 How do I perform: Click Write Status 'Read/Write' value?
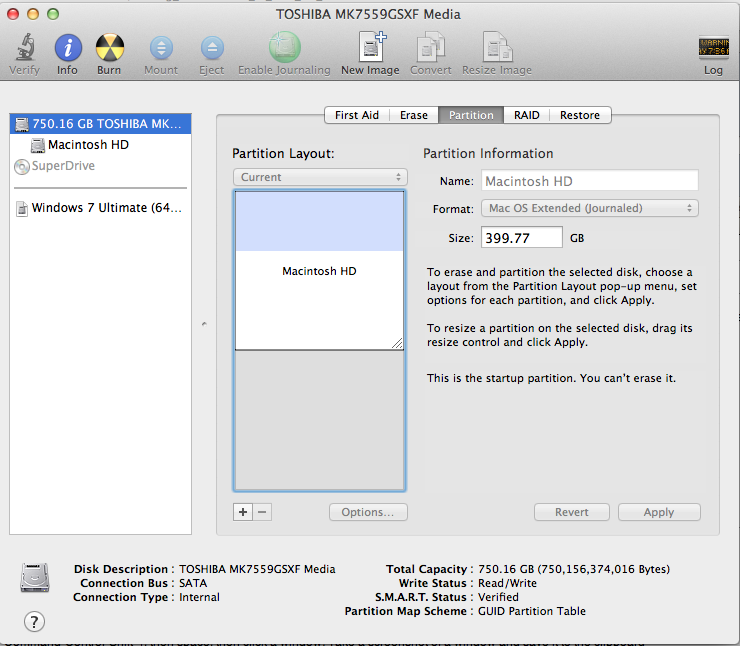coord(507,583)
